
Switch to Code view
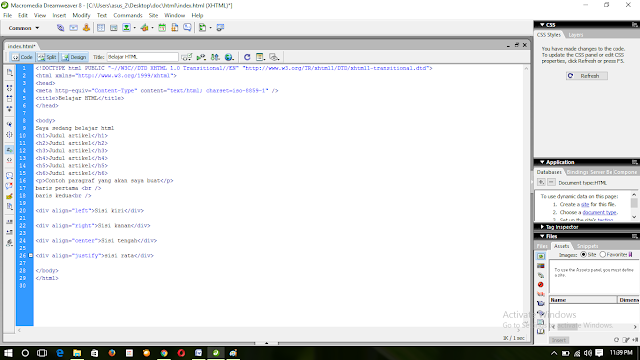coord(22,57)
